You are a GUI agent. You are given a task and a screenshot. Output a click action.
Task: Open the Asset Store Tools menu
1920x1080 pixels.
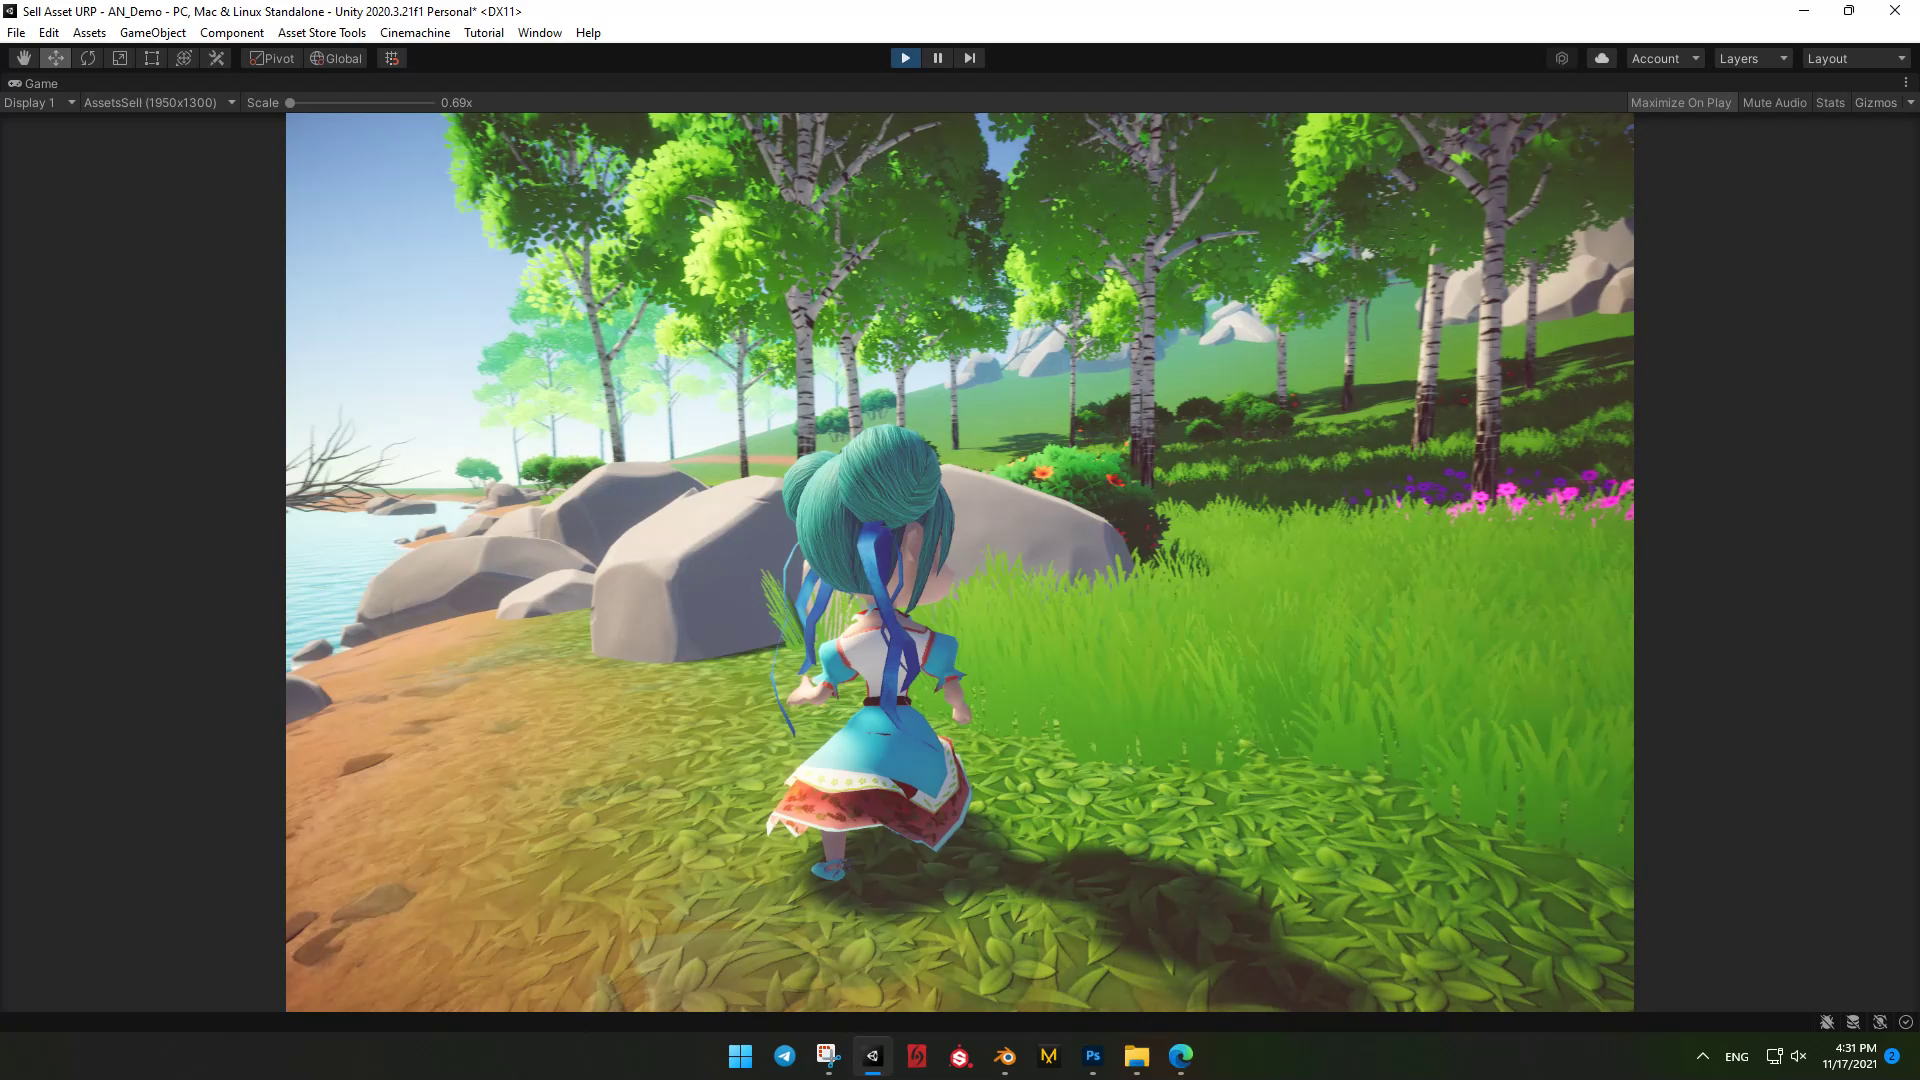click(322, 32)
